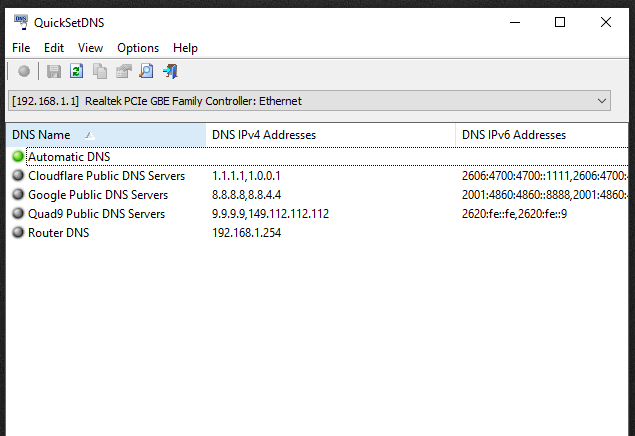
Task: Click the Copy toolbar icon
Action: pyautogui.click(x=100, y=71)
